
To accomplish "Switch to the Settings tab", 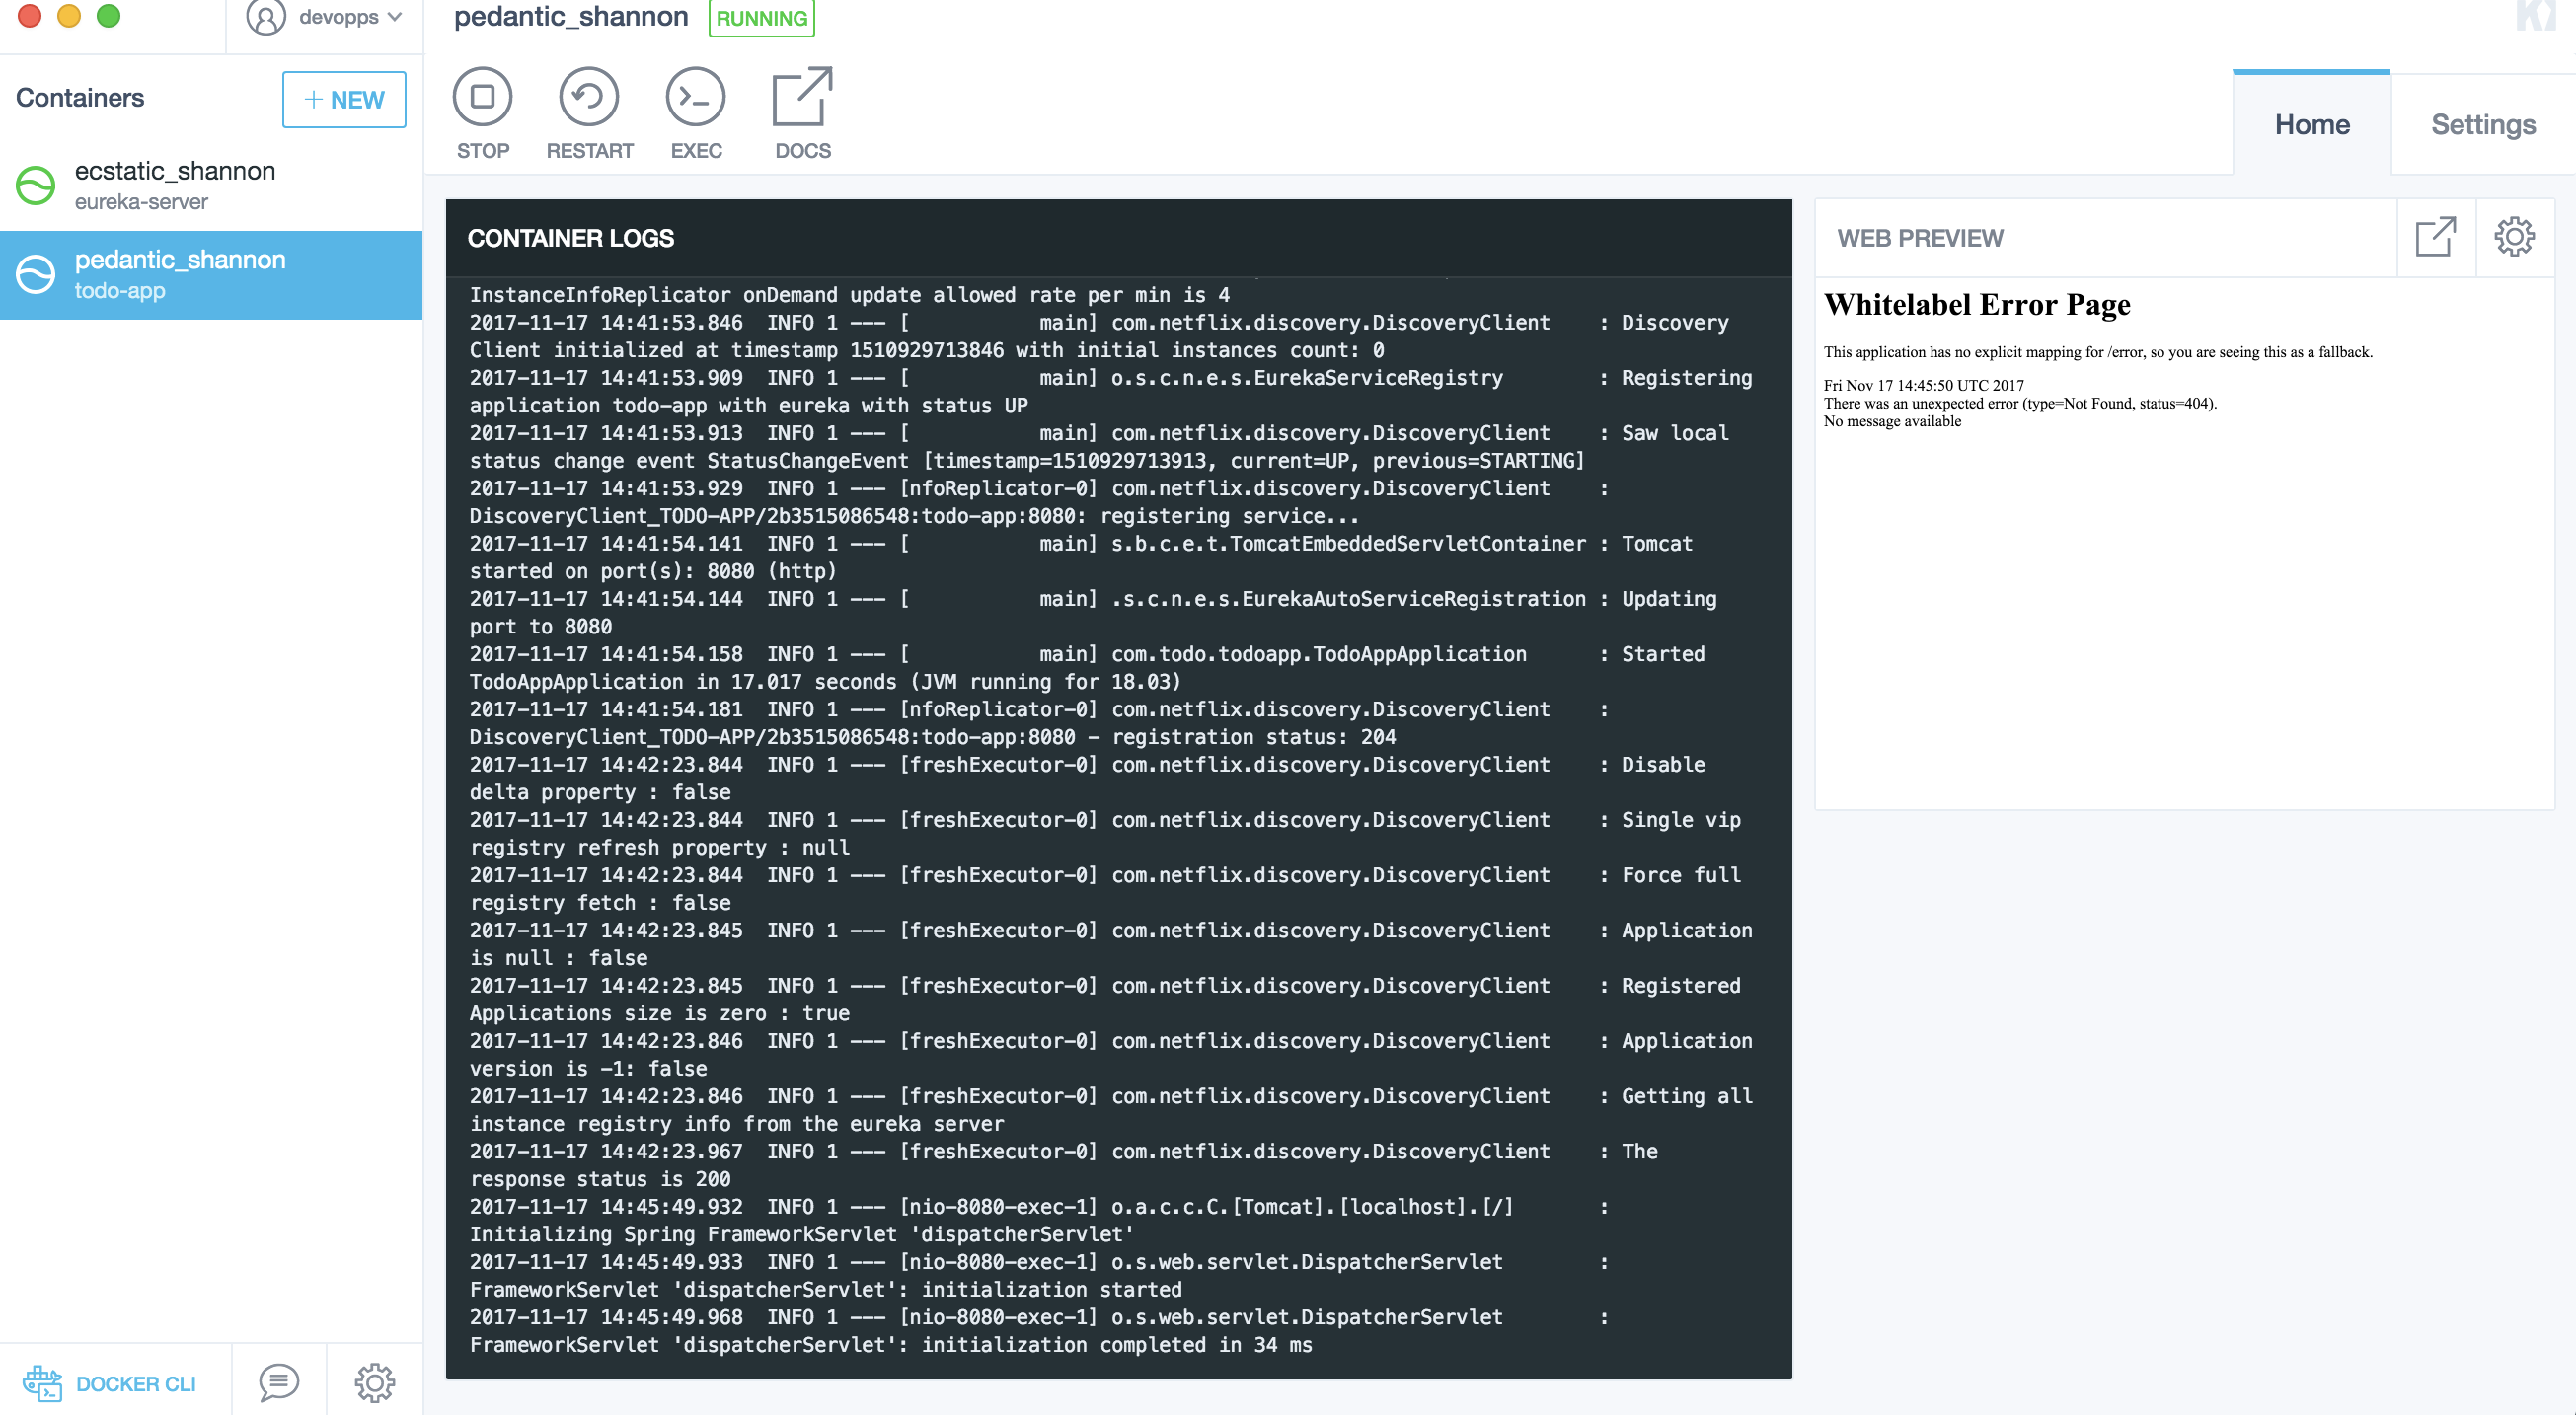I will (2482, 124).
